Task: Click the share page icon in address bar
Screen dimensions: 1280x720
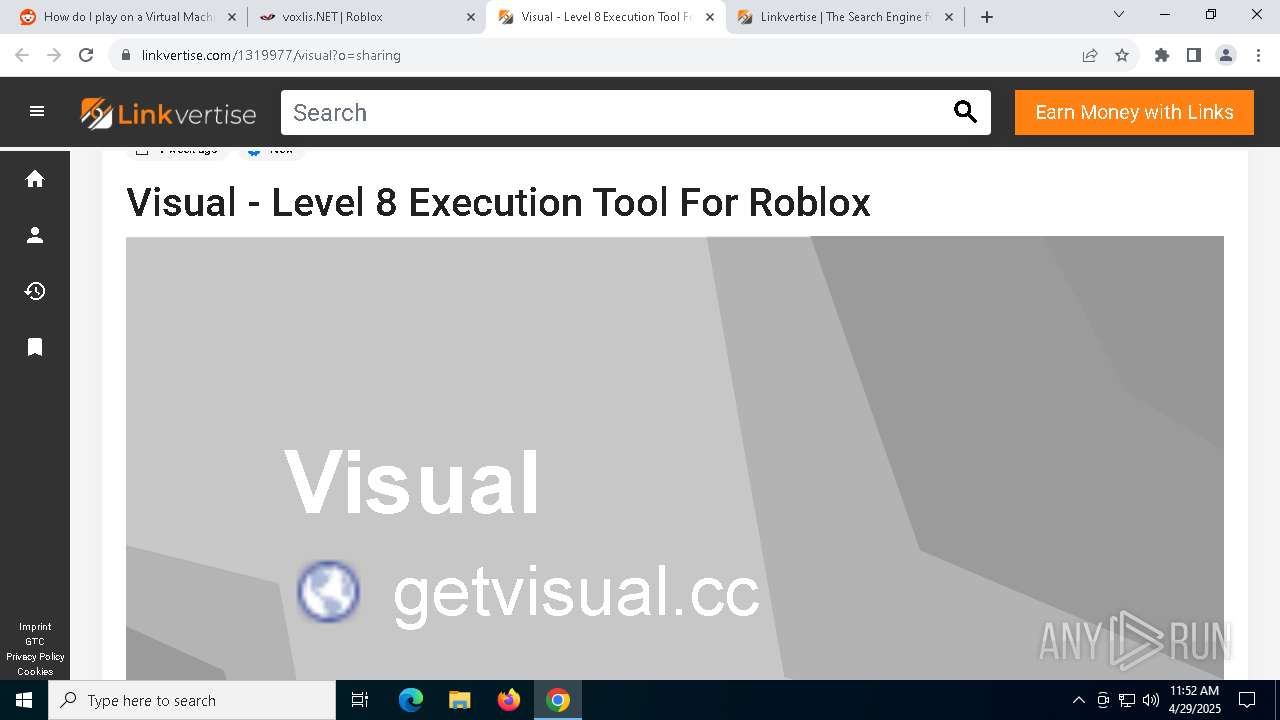Action: tap(1090, 55)
